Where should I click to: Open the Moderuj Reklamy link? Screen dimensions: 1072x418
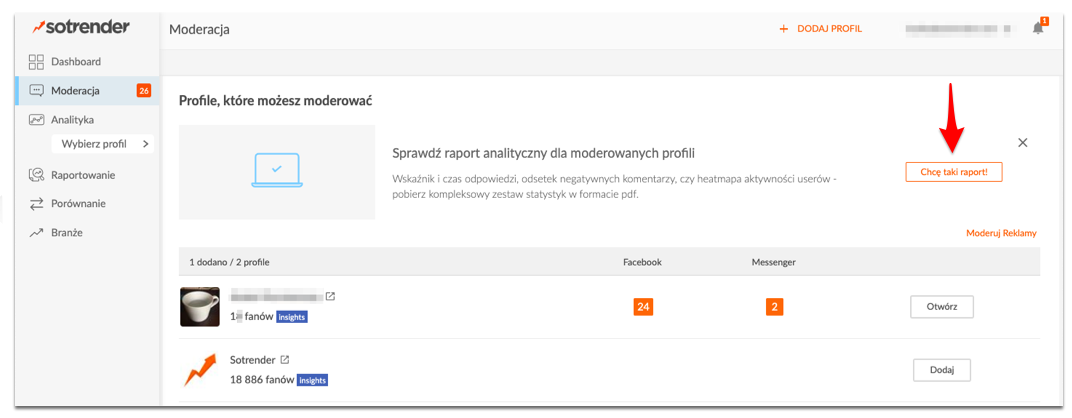1001,233
